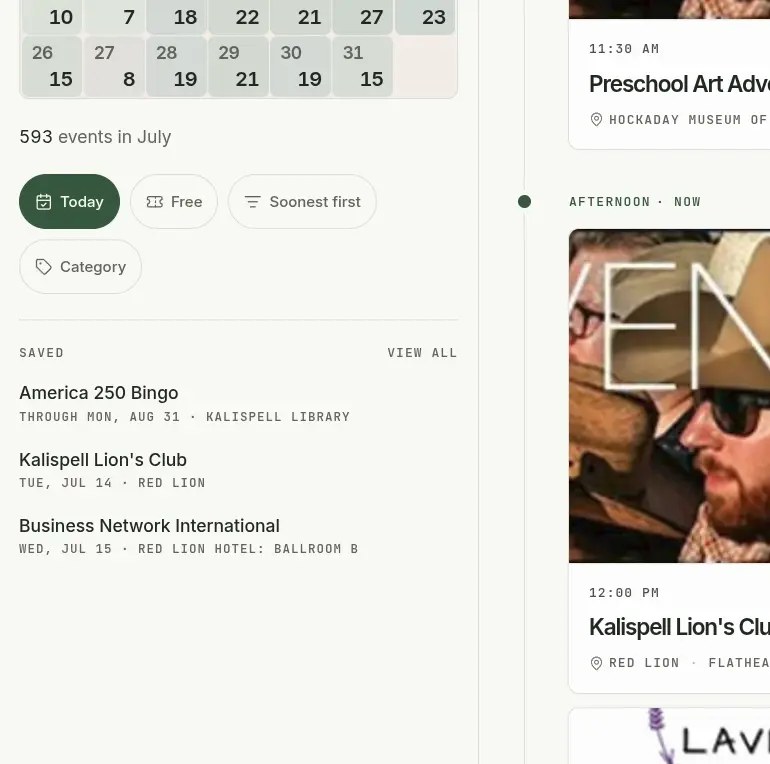Click the 'AFTERNOON · NOW' section label
770x764 pixels.
635,202
